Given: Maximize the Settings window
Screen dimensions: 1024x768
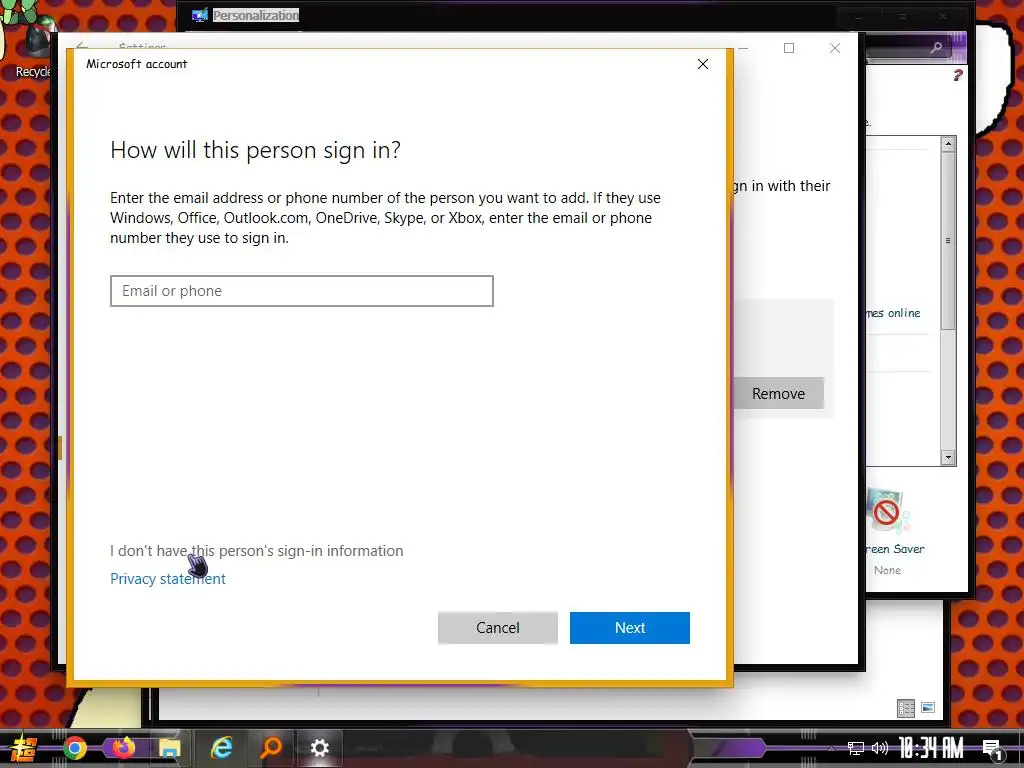Looking at the screenshot, I should [x=789, y=48].
